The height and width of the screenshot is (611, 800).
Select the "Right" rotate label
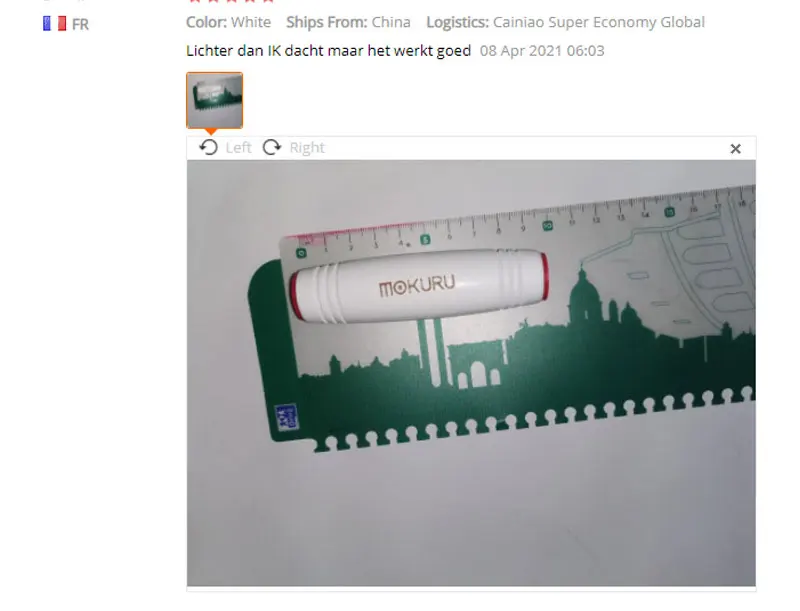[307, 147]
